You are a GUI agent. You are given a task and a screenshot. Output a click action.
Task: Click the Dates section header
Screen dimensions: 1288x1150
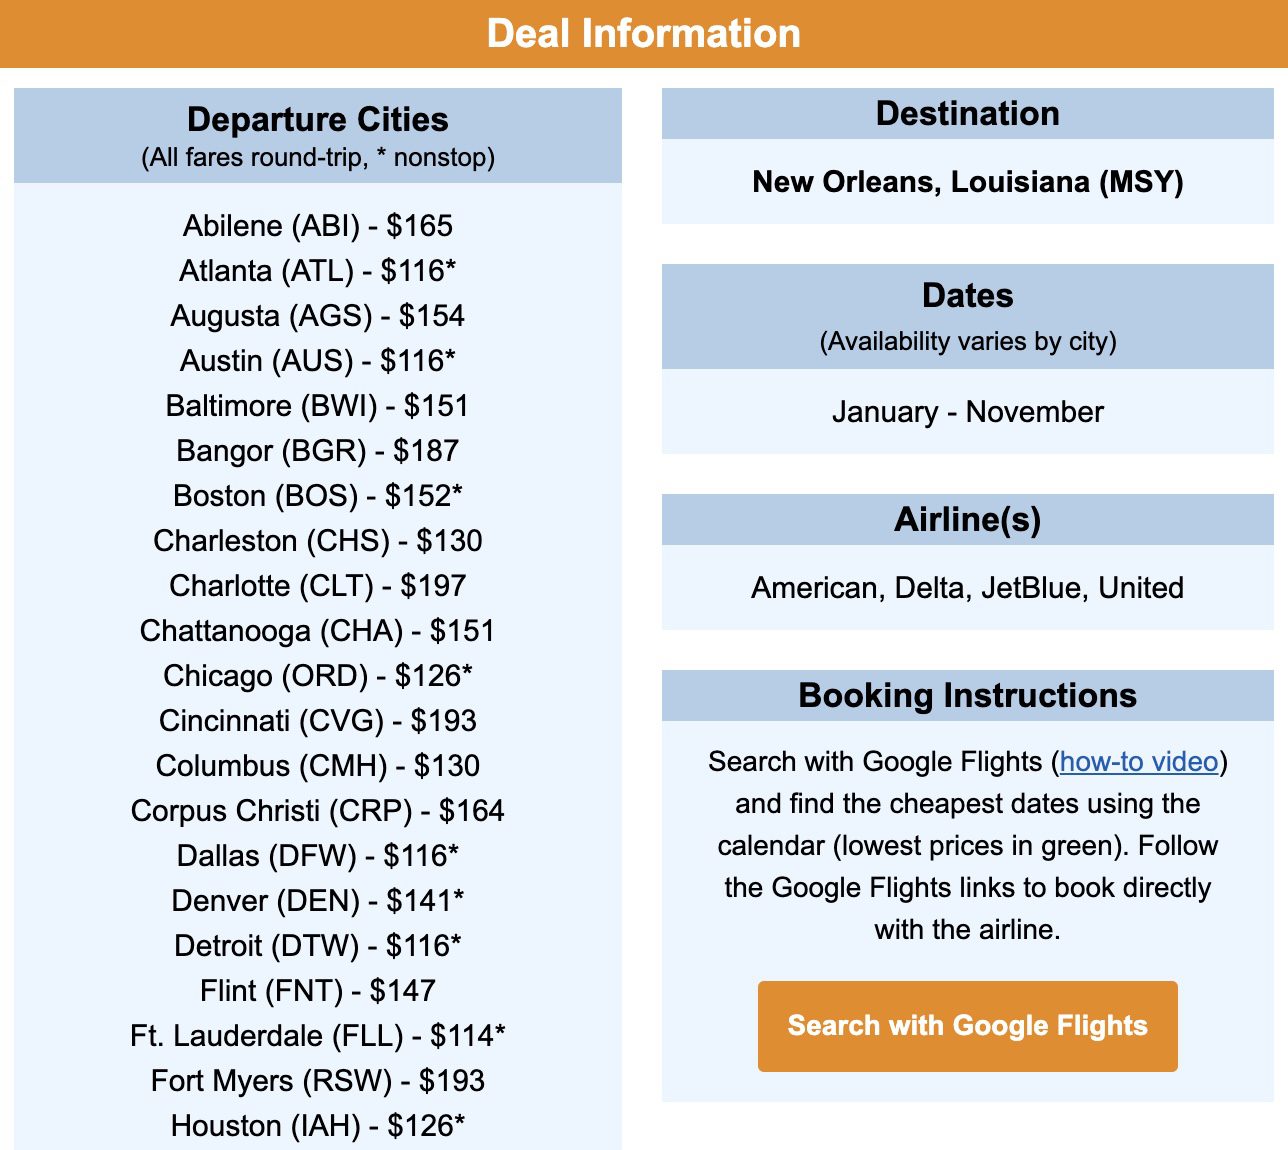968,296
